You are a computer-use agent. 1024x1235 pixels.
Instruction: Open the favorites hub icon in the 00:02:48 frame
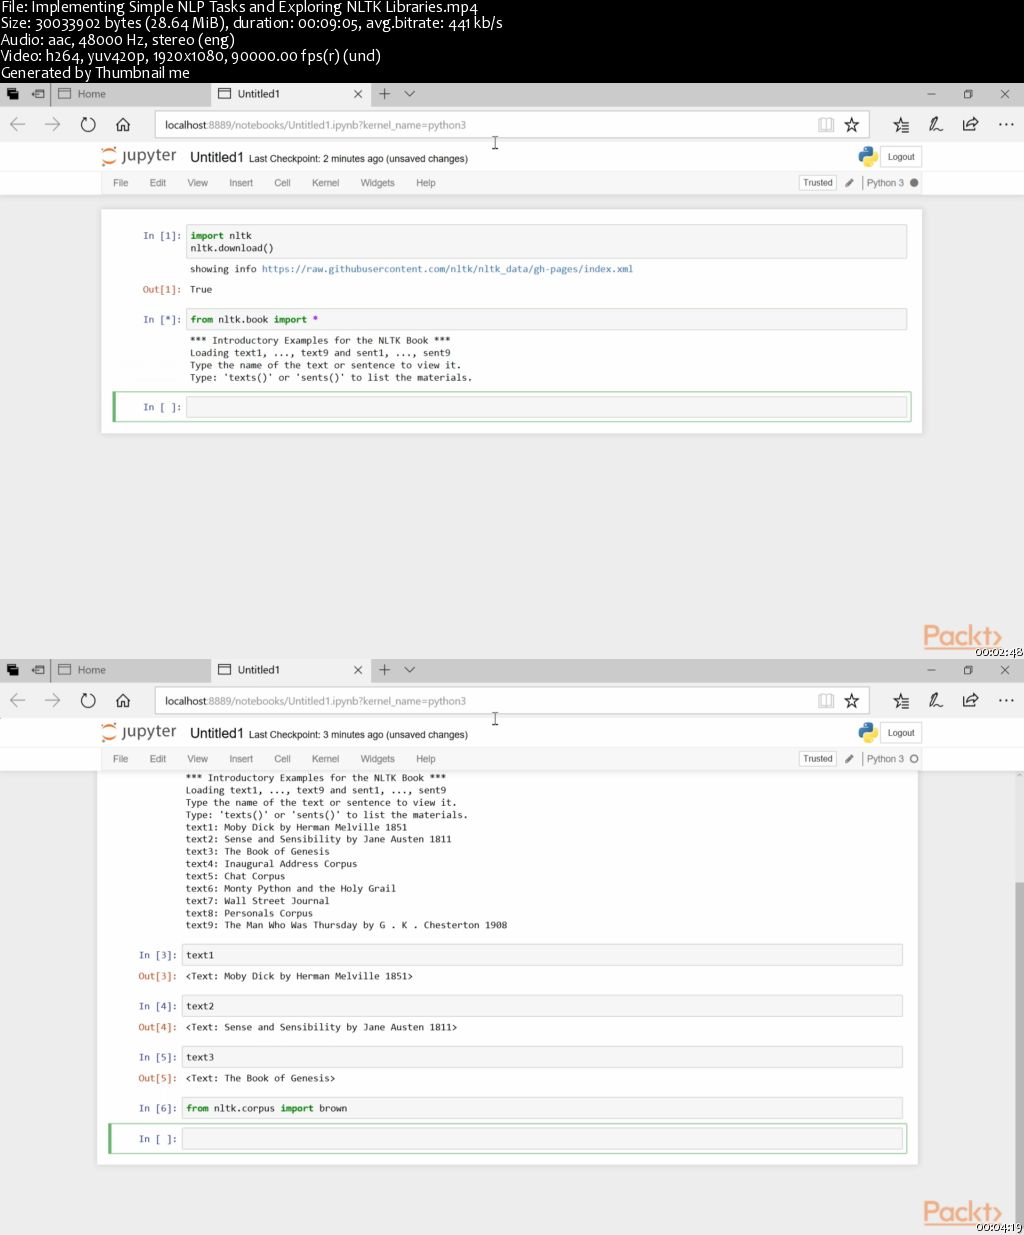(901, 125)
